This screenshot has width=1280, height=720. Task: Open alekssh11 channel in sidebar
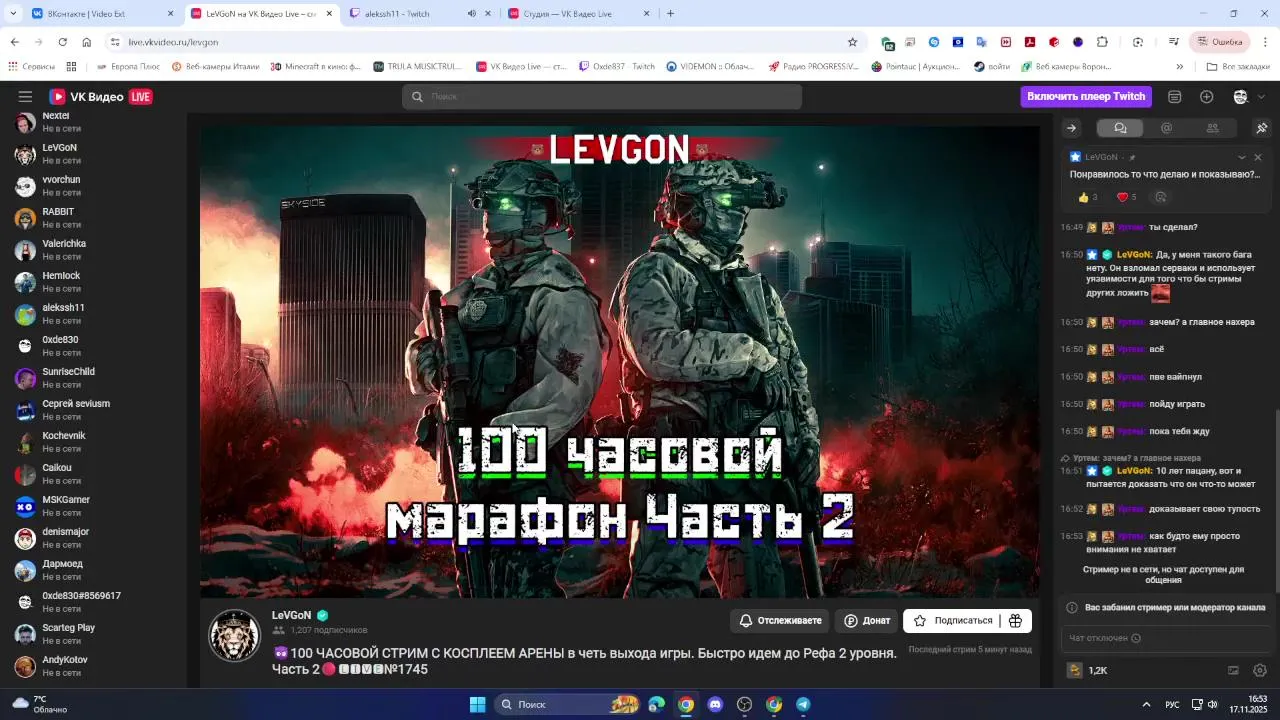coord(93,314)
